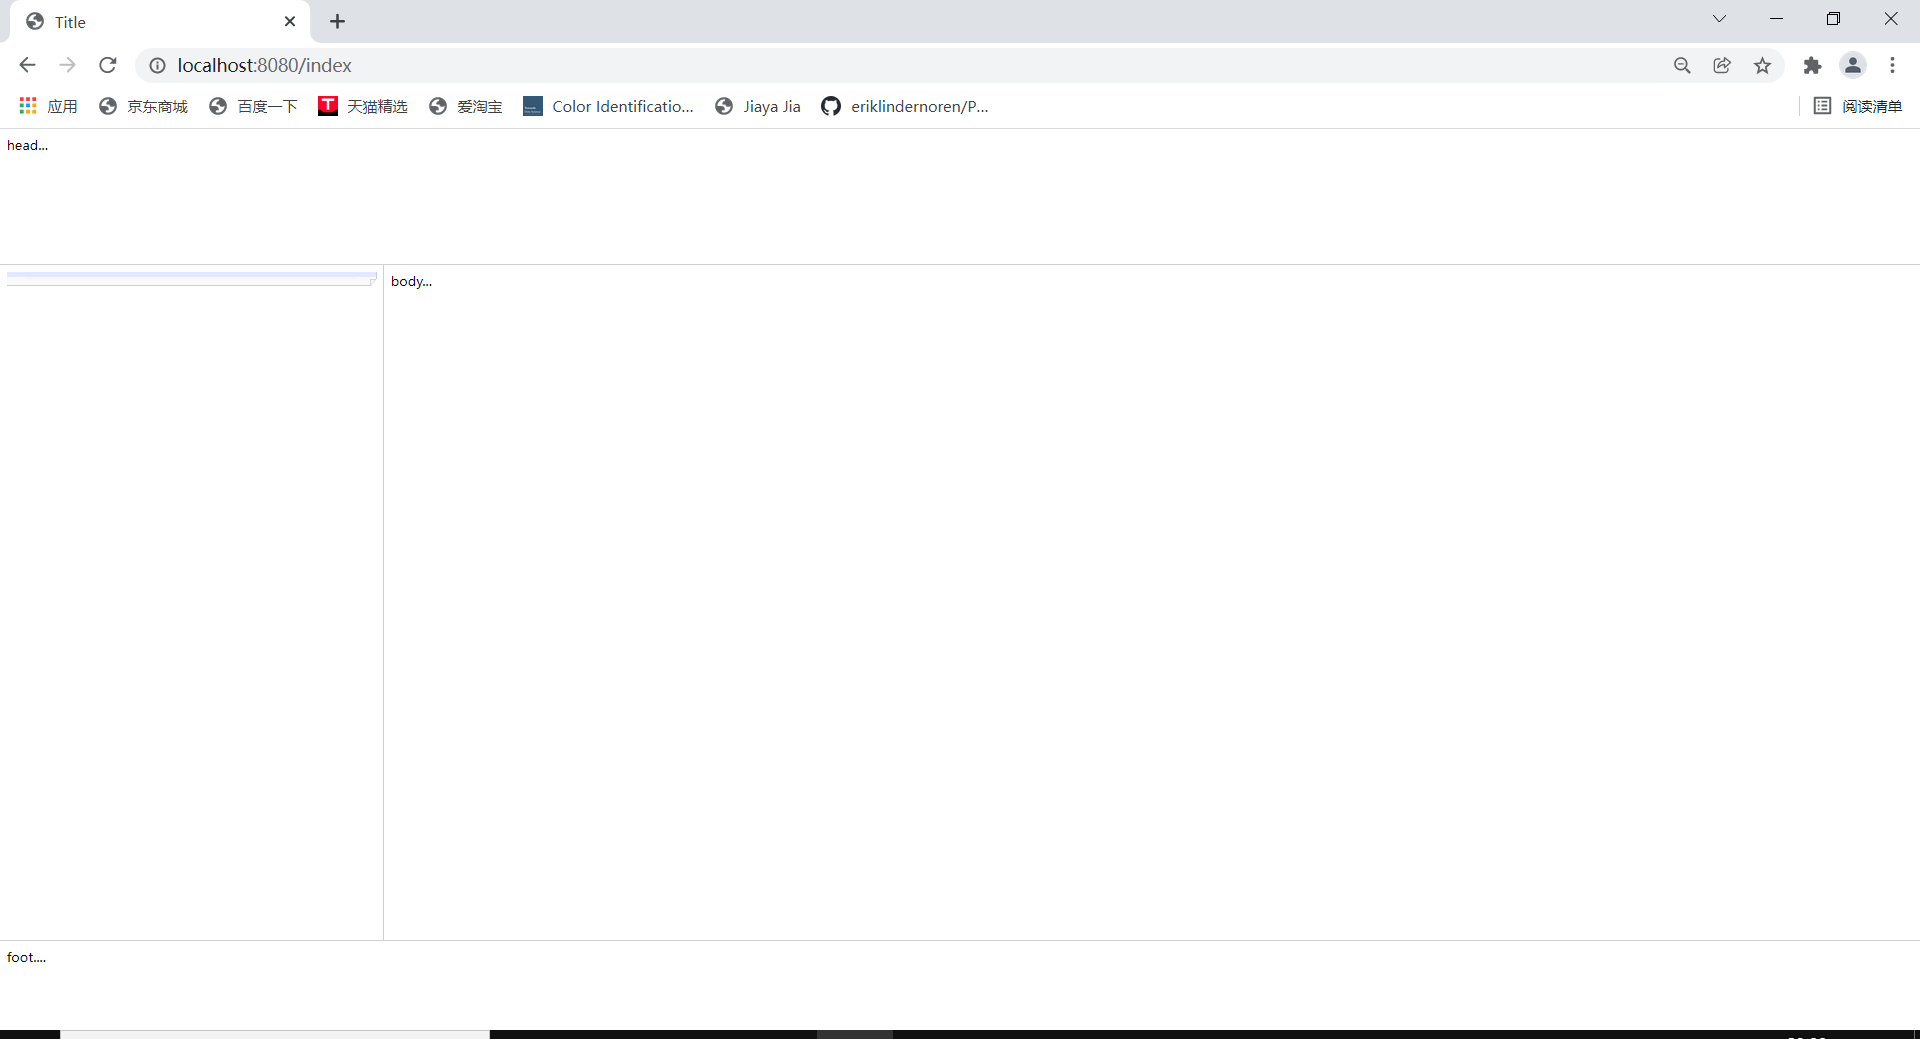Open the Extensions puzzle icon
This screenshot has height=1039, width=1920.
[1812, 65]
